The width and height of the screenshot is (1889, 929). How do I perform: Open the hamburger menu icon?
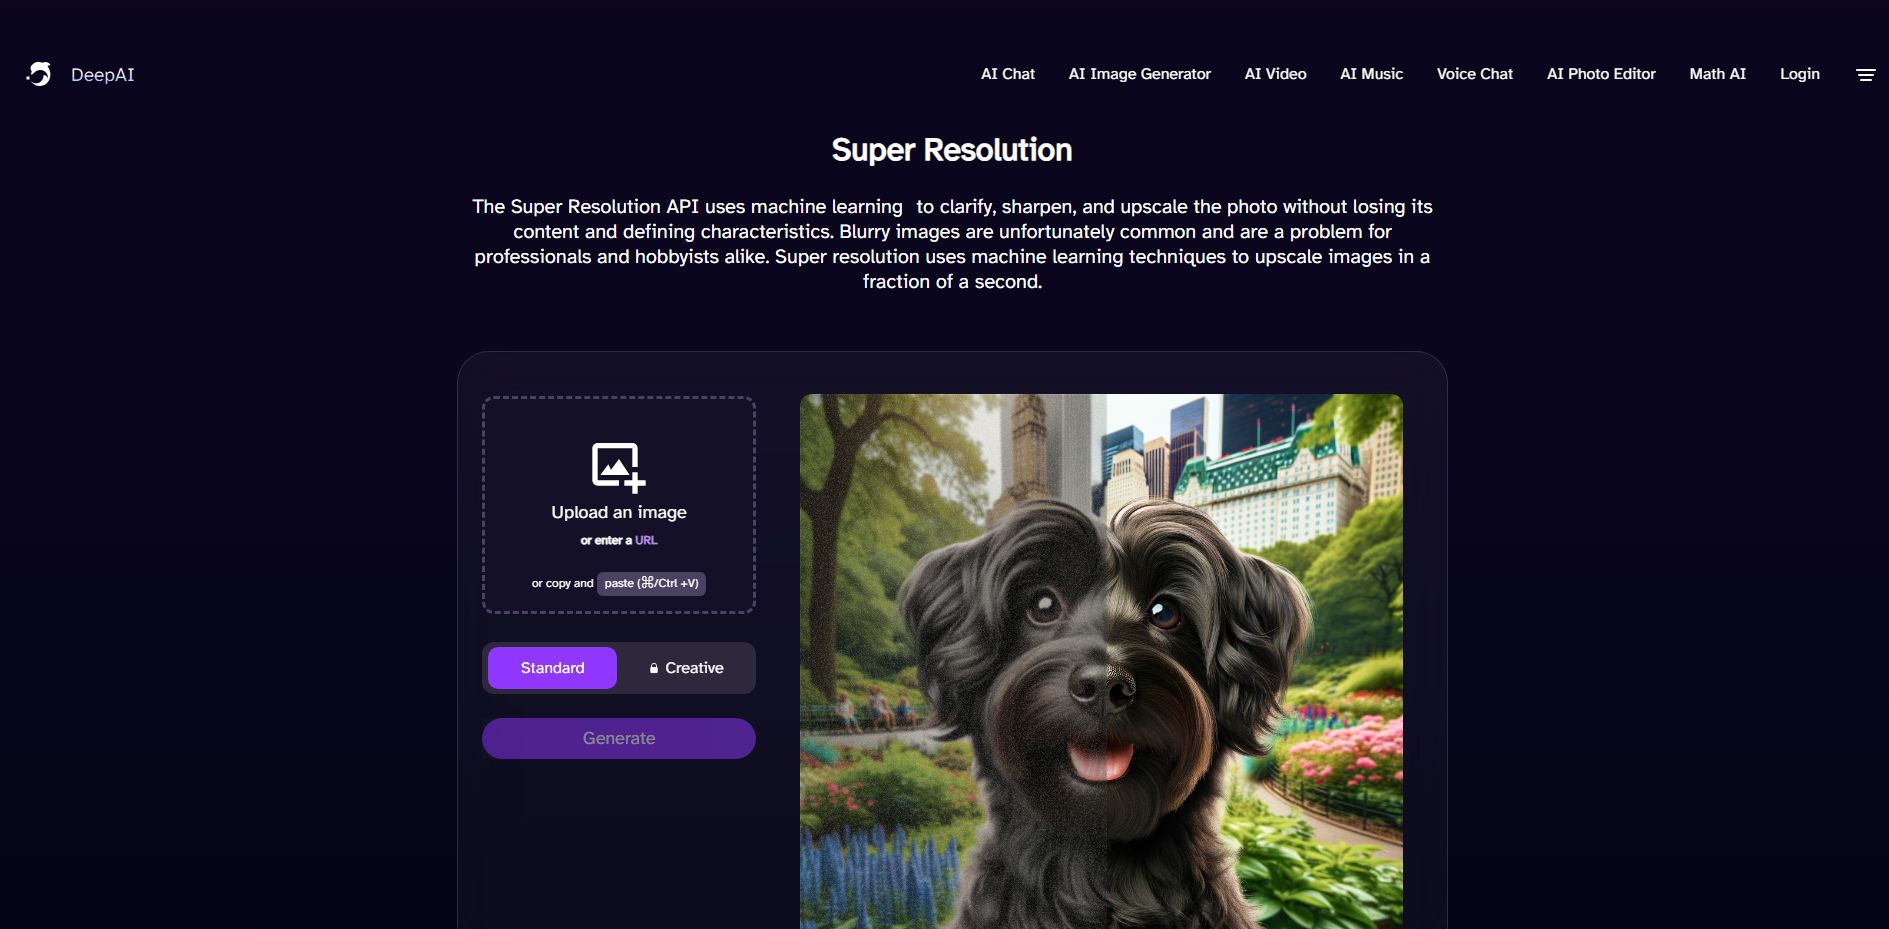(x=1865, y=75)
